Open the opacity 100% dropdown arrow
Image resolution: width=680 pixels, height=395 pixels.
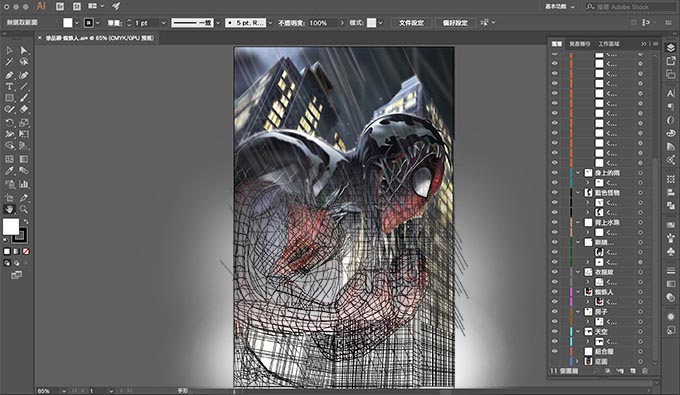click(342, 23)
